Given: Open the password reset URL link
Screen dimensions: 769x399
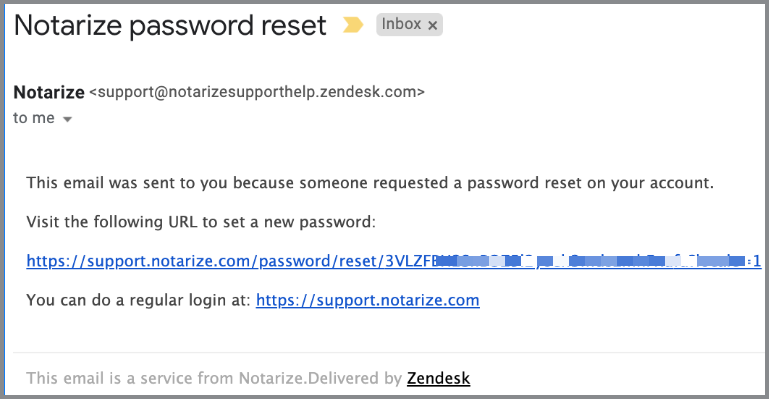Looking at the screenshot, I should pyautogui.click(x=394, y=261).
